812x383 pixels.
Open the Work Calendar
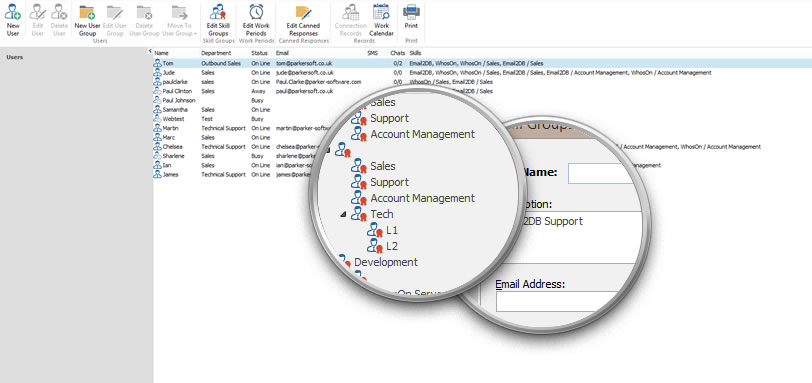click(381, 20)
